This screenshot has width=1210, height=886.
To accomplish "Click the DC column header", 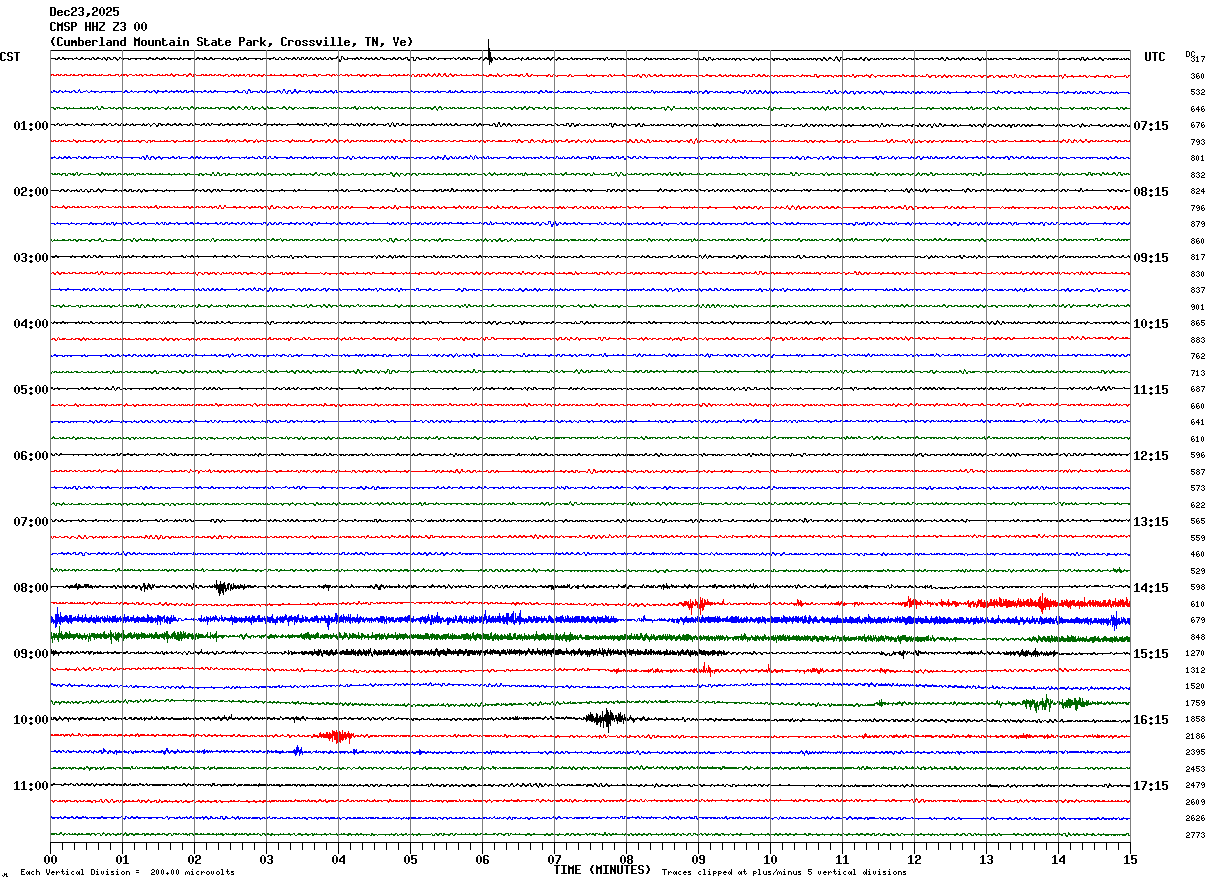I will click(1190, 54).
